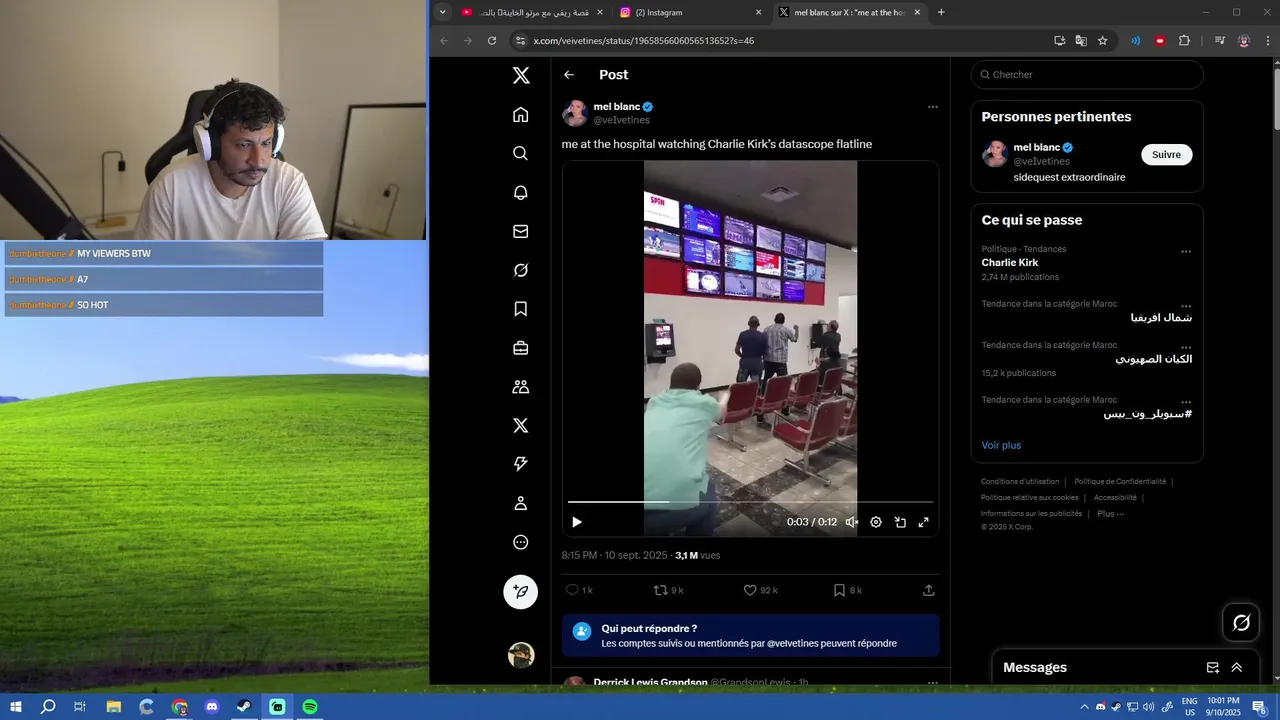This screenshot has width=1280, height=720.
Task: Start a new message from the Messages drawer
Action: click(1212, 667)
